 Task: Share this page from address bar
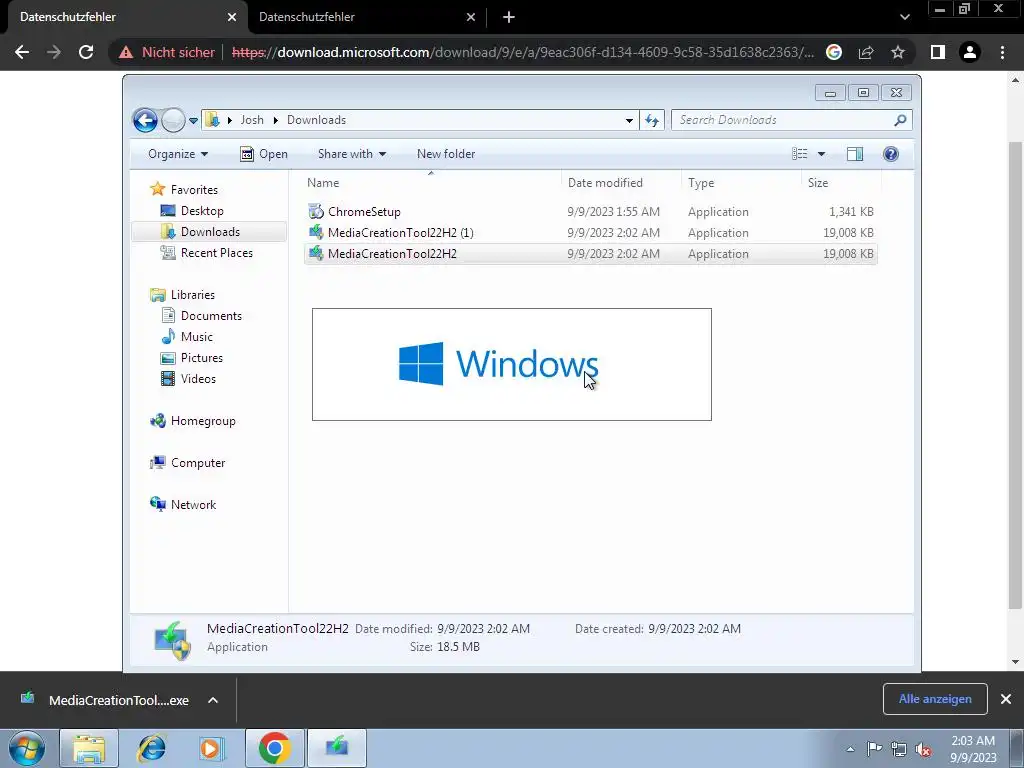[866, 52]
